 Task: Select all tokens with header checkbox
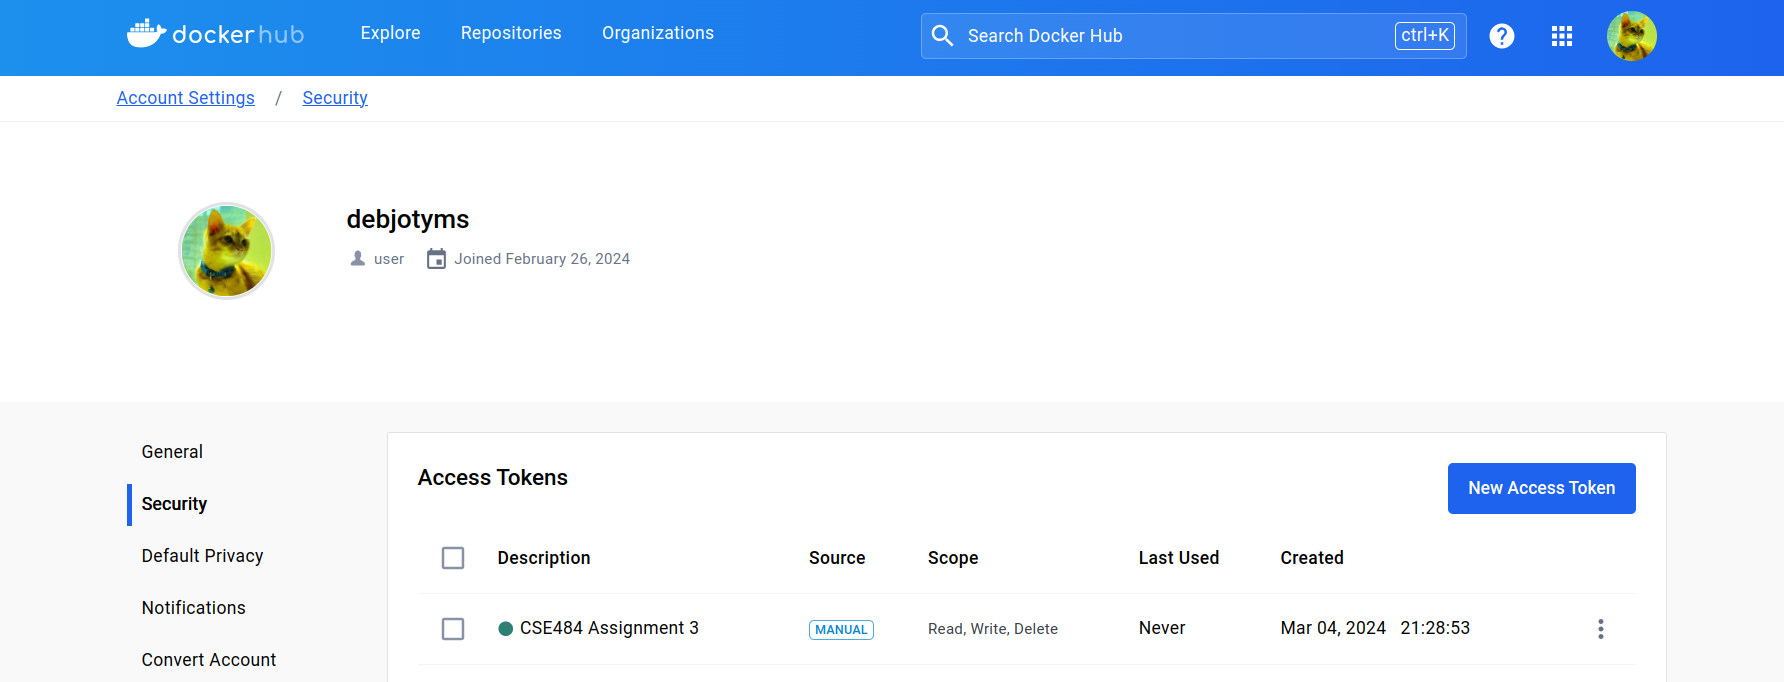453,558
